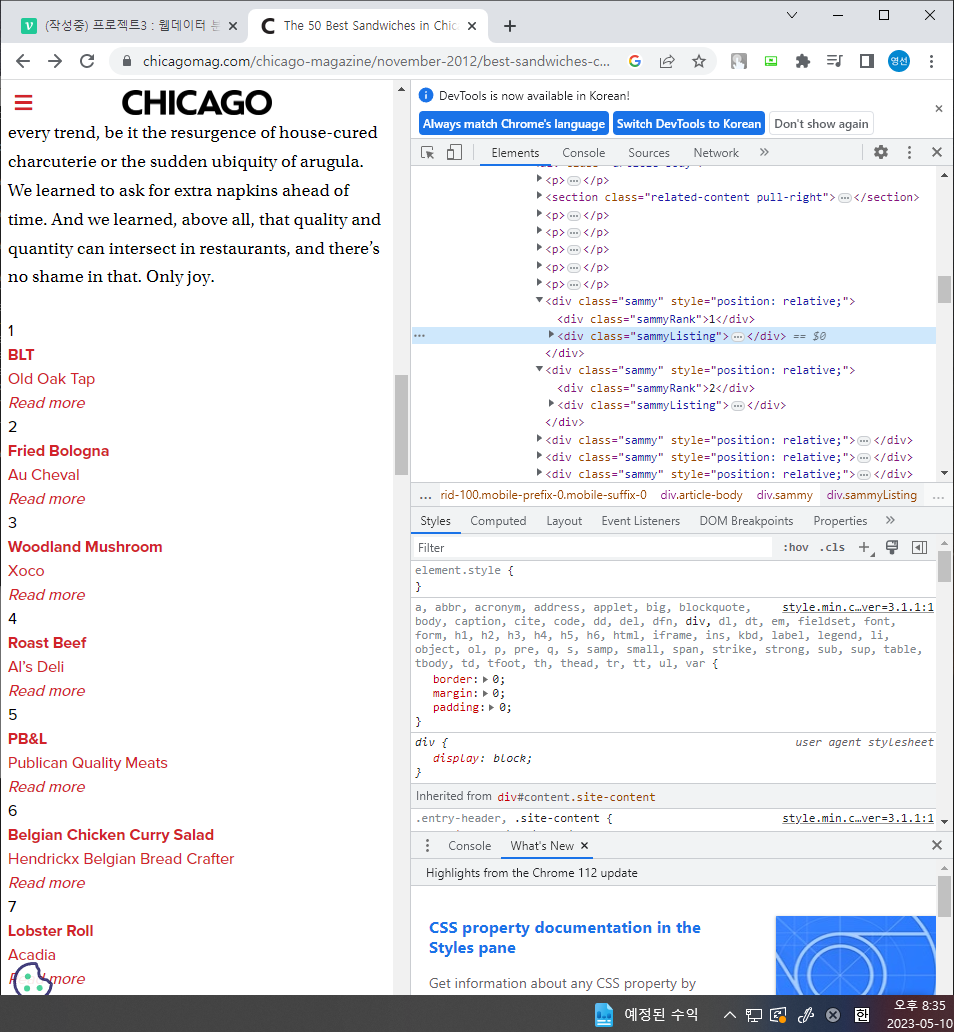Open Chrome profile avatar
Viewport: 954px width, 1032px height.
point(899,61)
